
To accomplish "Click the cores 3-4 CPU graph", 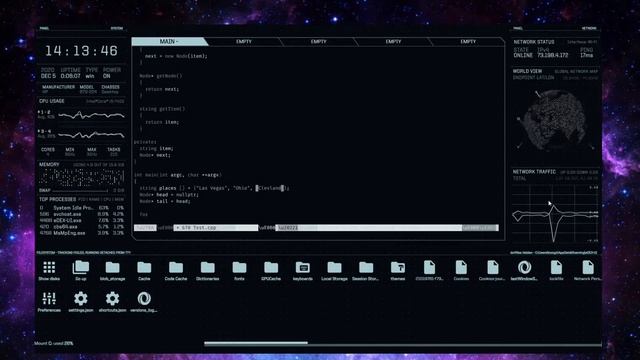I will [x=91, y=134].
